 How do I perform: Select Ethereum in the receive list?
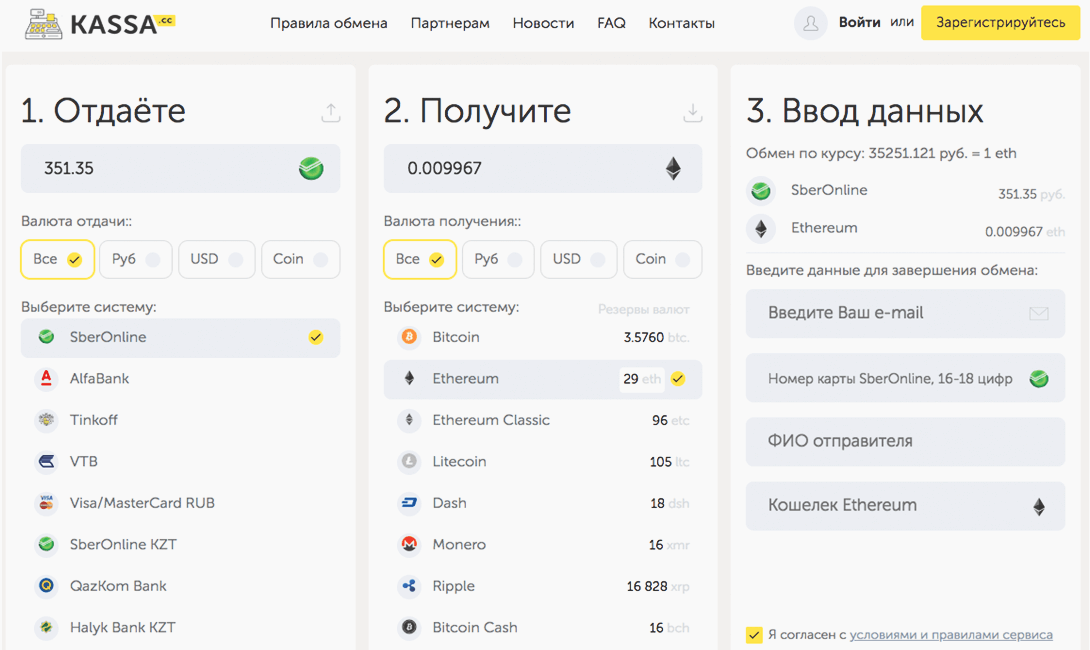[x=543, y=379]
